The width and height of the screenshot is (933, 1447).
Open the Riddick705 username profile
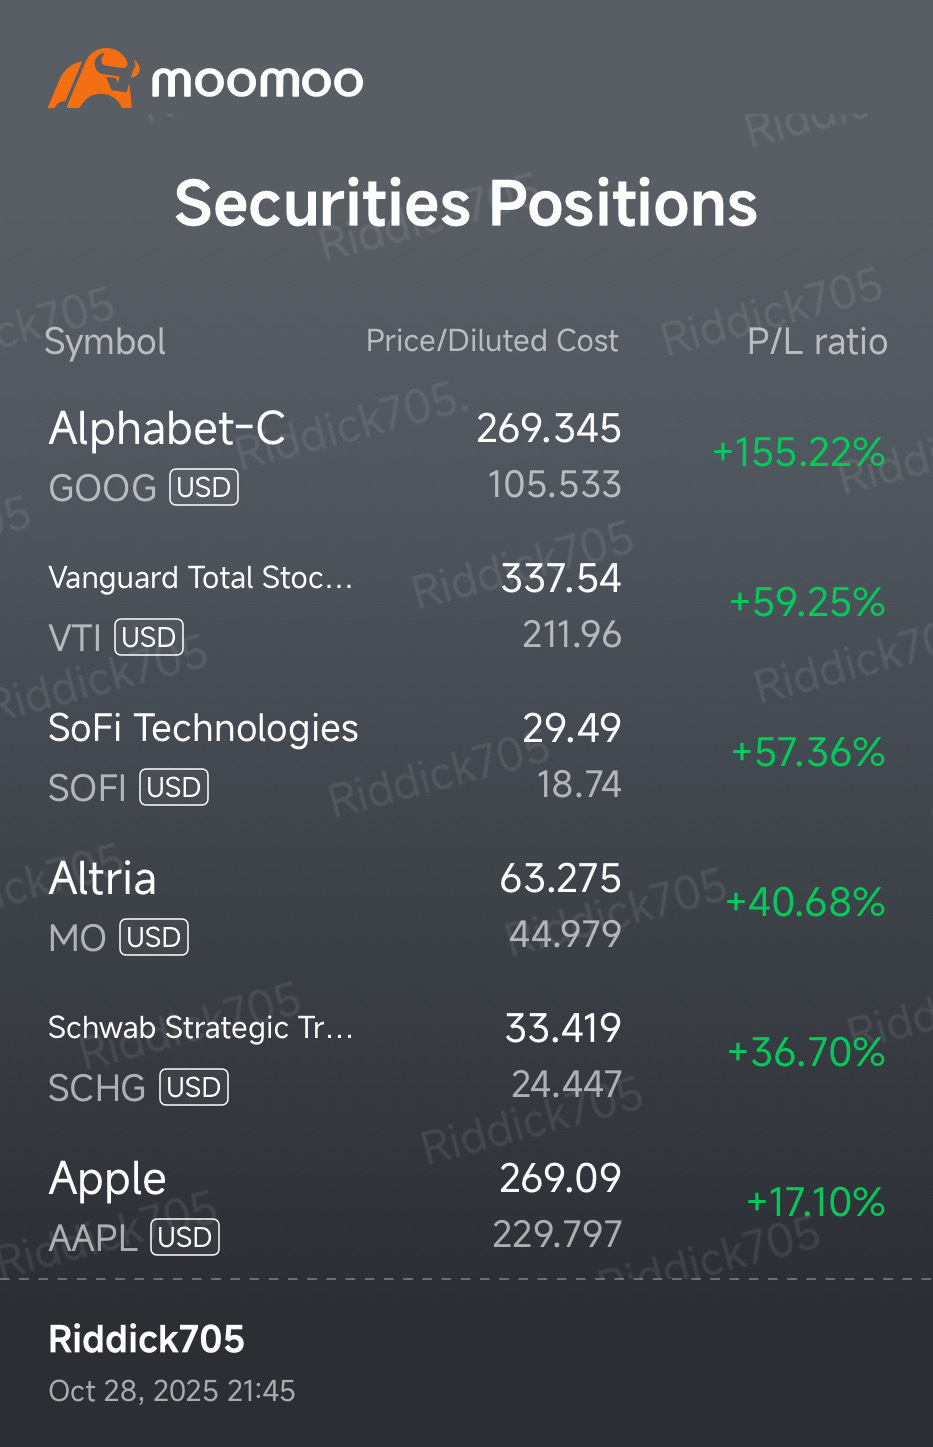pos(147,1339)
